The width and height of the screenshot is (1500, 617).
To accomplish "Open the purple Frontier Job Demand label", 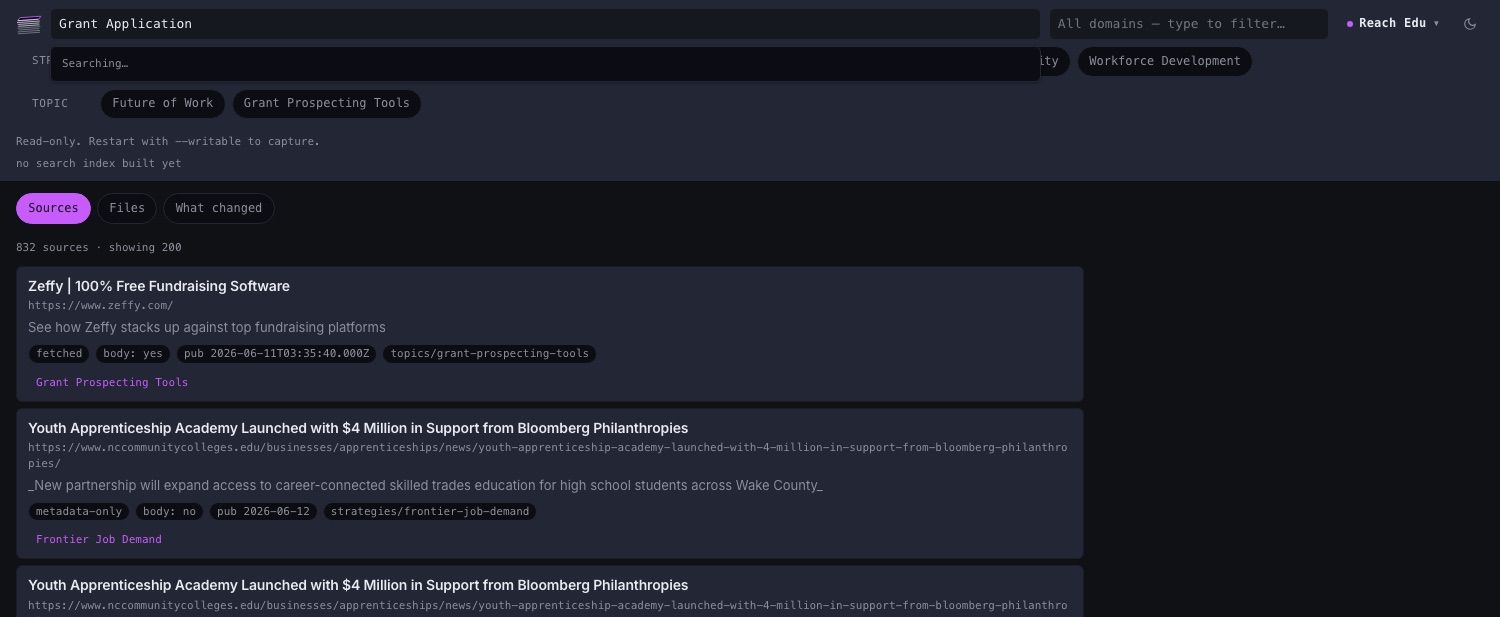I will coord(99,539).
